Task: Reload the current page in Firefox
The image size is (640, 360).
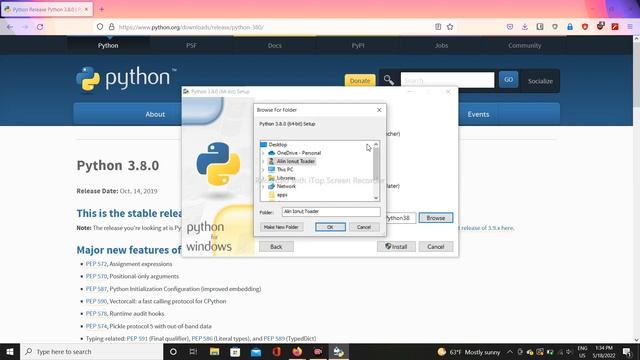Action: pyautogui.click(x=40, y=27)
